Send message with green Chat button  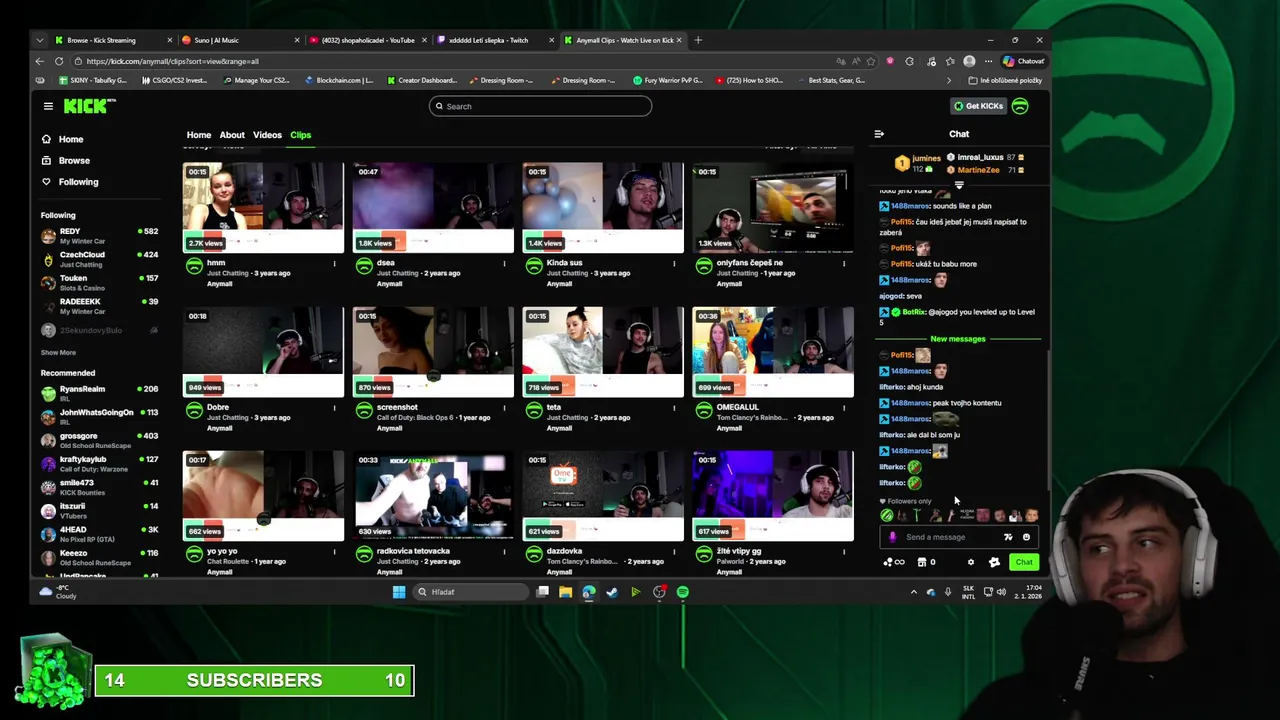tap(1024, 562)
